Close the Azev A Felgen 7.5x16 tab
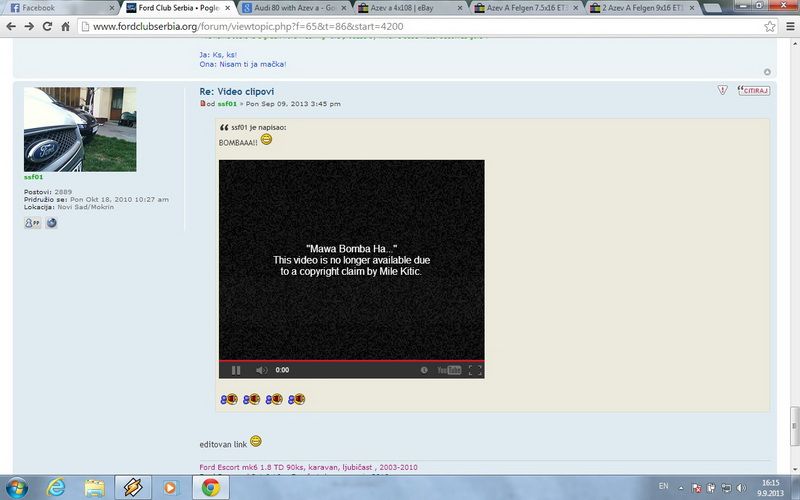This screenshot has width=800, height=500. click(x=576, y=8)
